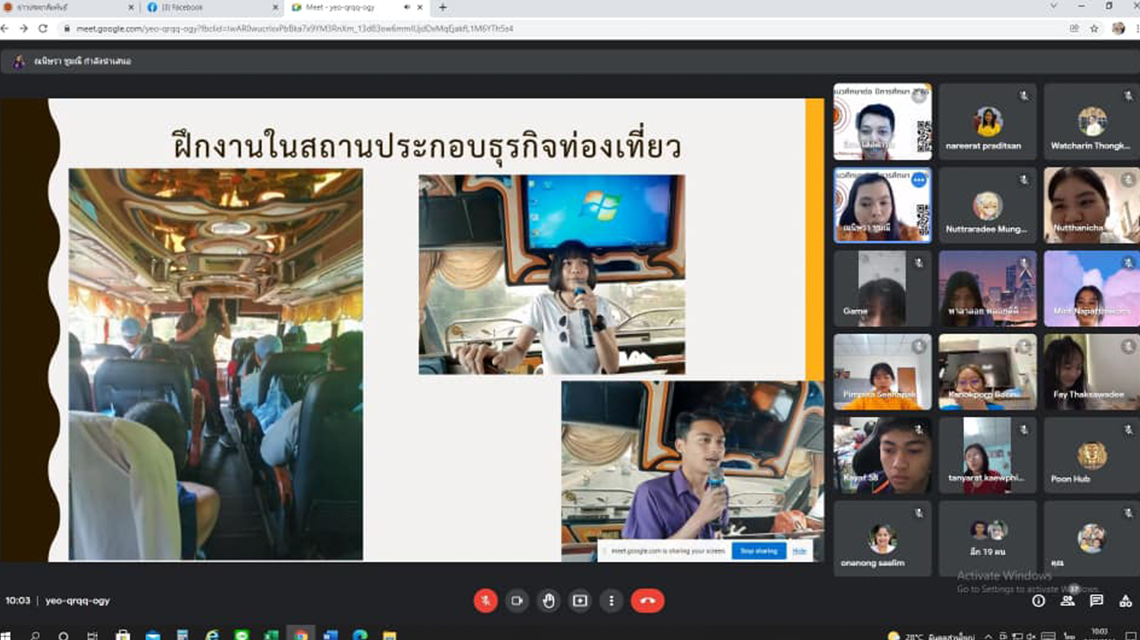Open the Present now screen-share button
This screenshot has height=640, width=1140.
tap(579, 601)
